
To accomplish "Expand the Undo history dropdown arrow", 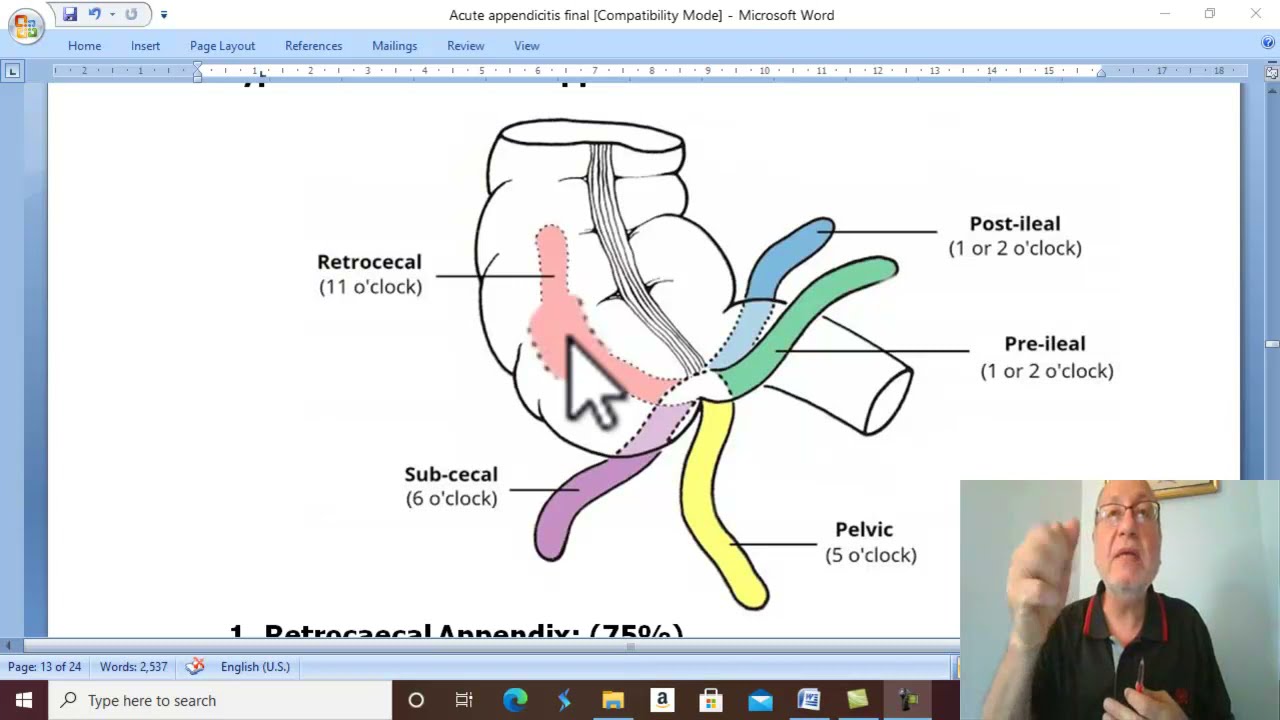I will tap(111, 14).
